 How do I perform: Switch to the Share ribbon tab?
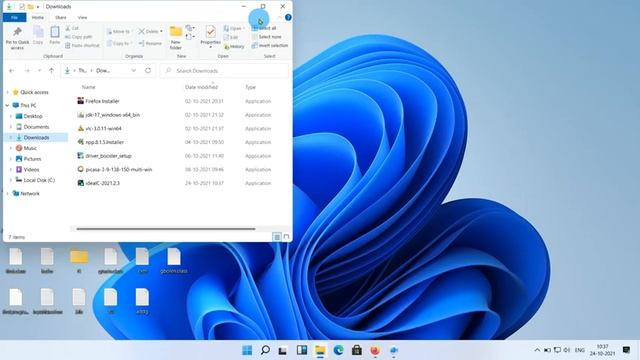(61, 18)
